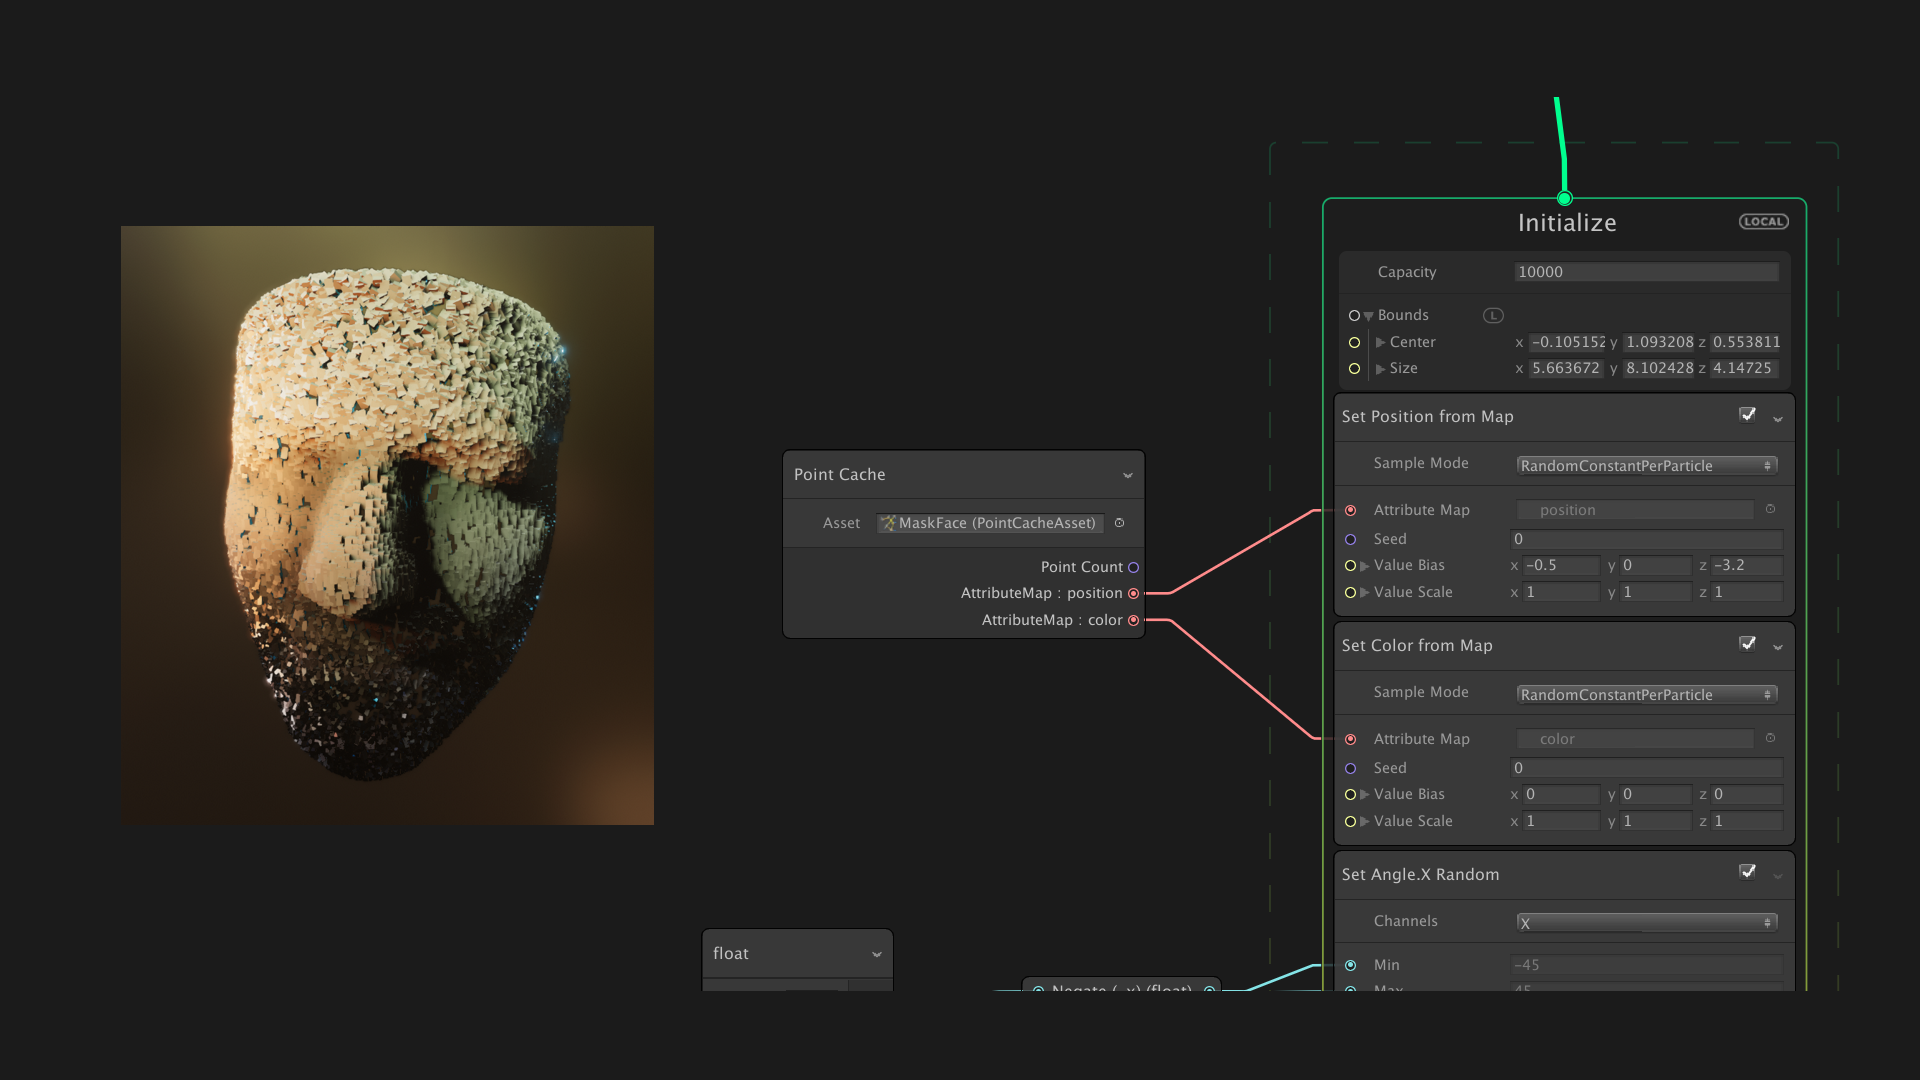Click Seed input port in Set Position
Screen dimensions: 1920x1080
1350,540
